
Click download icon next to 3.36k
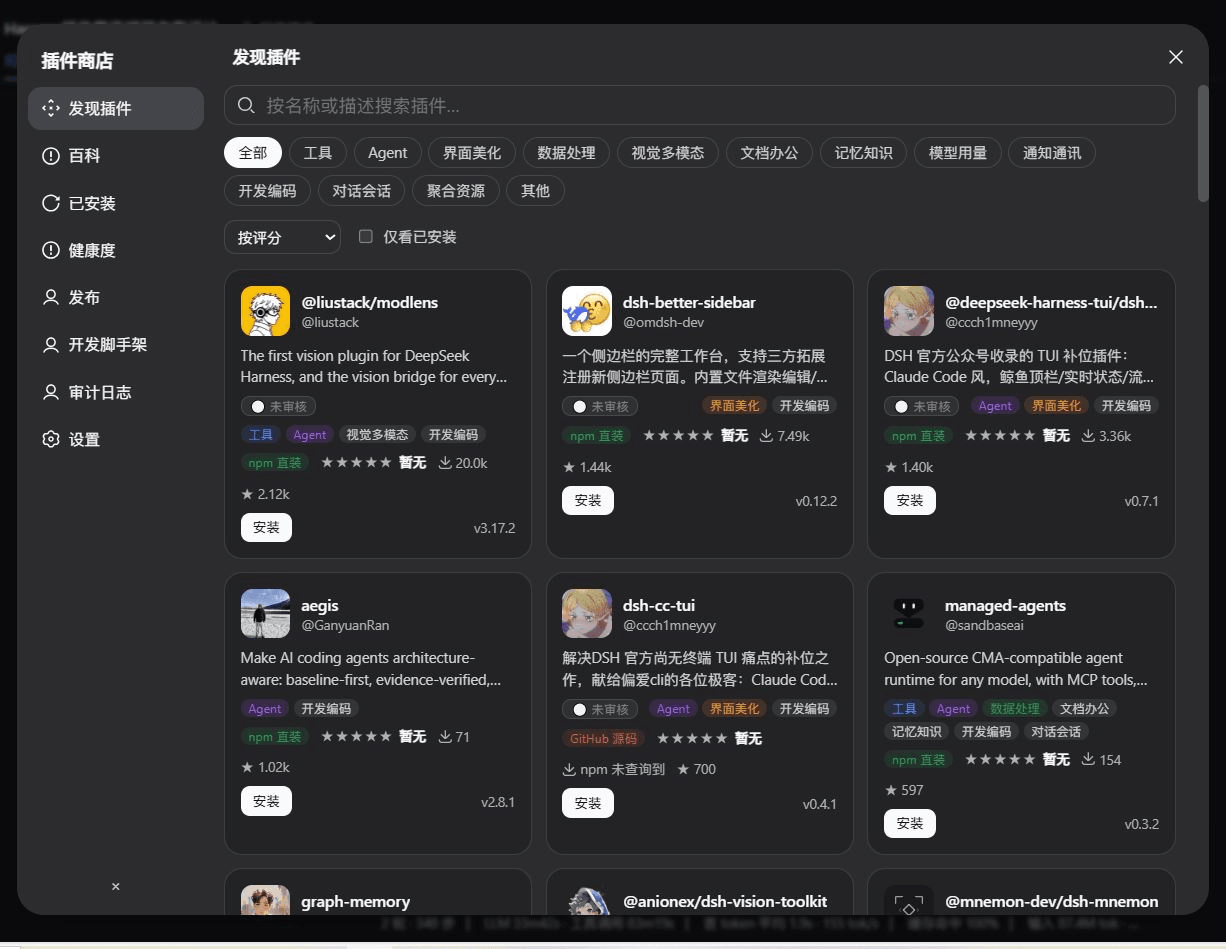coord(1088,436)
